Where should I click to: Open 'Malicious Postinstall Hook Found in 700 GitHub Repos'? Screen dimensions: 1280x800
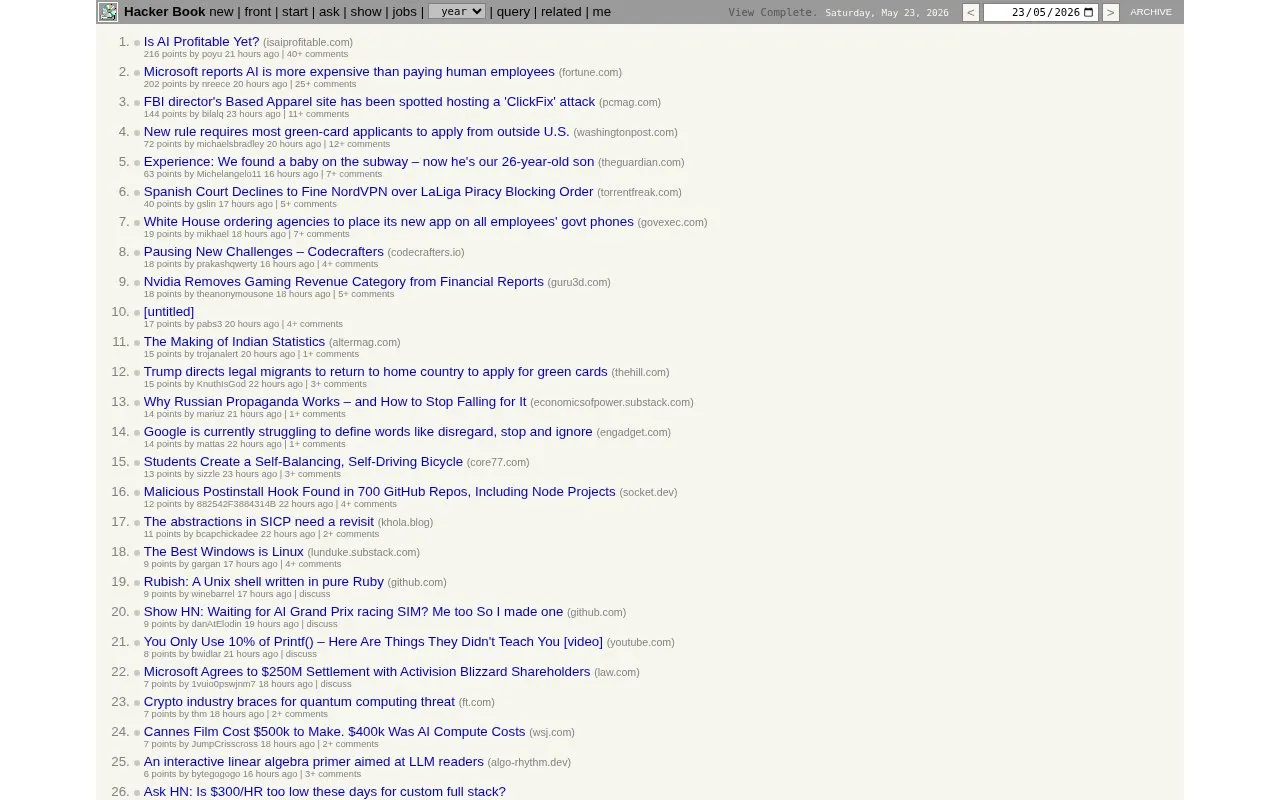point(380,492)
